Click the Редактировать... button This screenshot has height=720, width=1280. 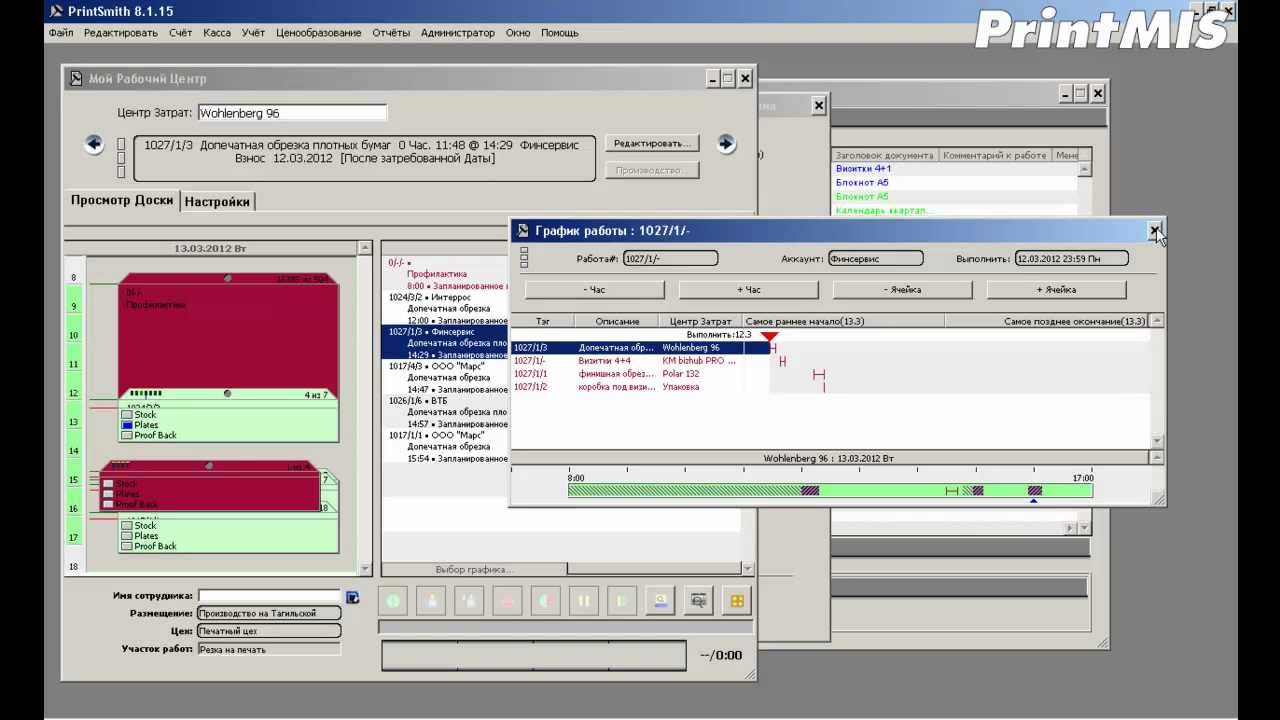(652, 143)
